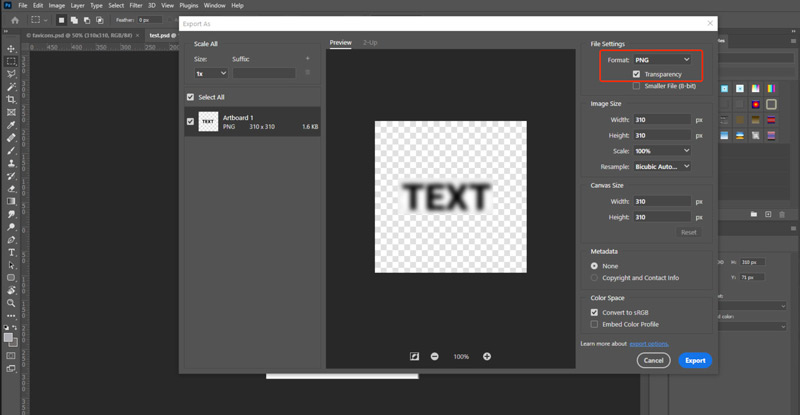Open the 1x size dropdown
The image size is (800, 415).
pos(211,74)
